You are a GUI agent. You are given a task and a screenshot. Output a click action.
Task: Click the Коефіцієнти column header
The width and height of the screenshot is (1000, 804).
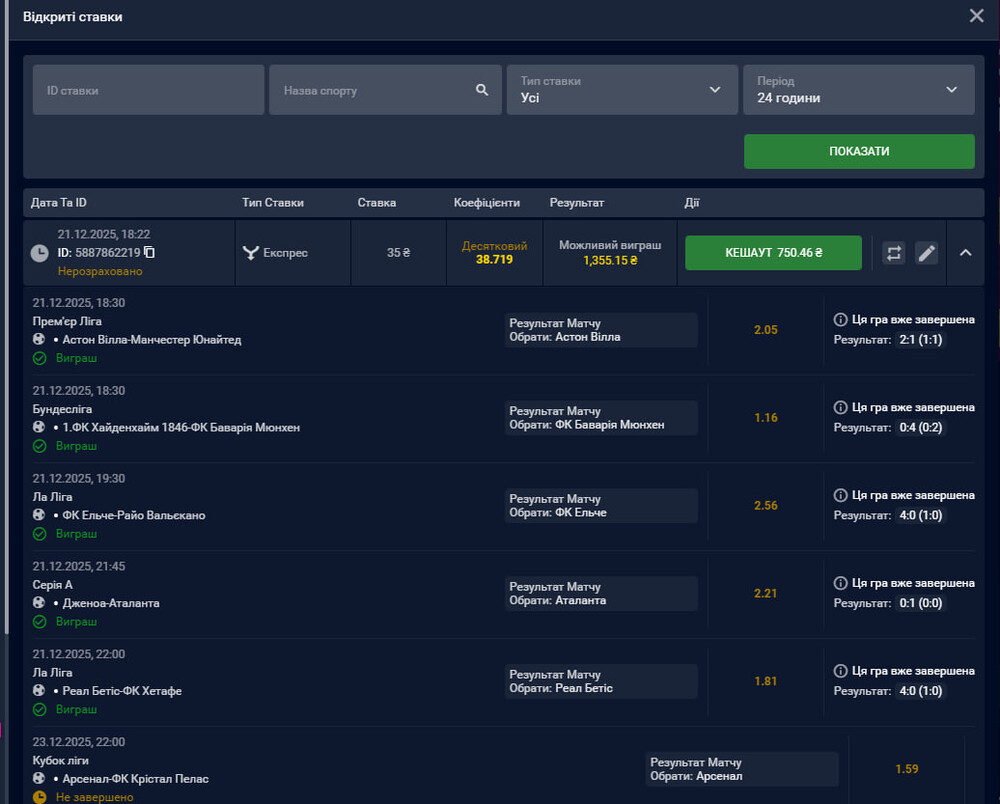coord(487,203)
